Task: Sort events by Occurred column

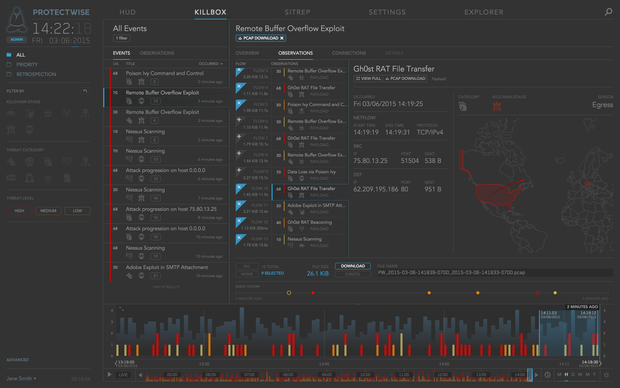Action: click(210, 64)
